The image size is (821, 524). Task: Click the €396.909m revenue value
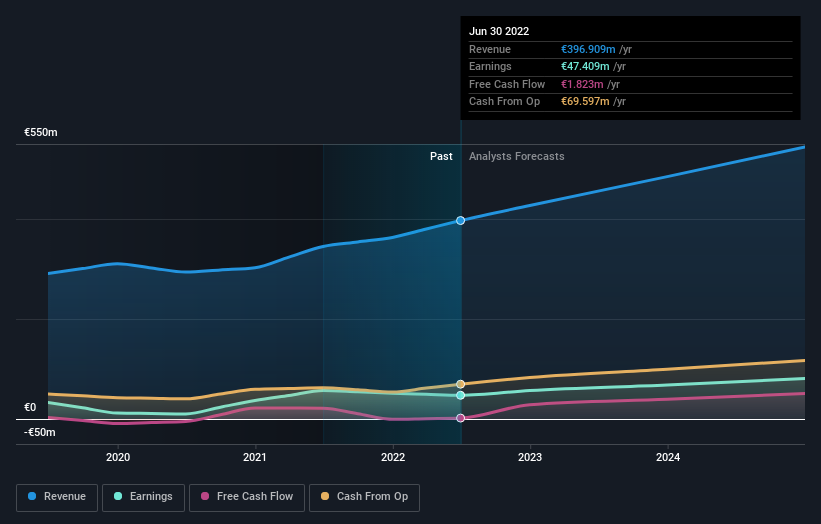[588, 49]
